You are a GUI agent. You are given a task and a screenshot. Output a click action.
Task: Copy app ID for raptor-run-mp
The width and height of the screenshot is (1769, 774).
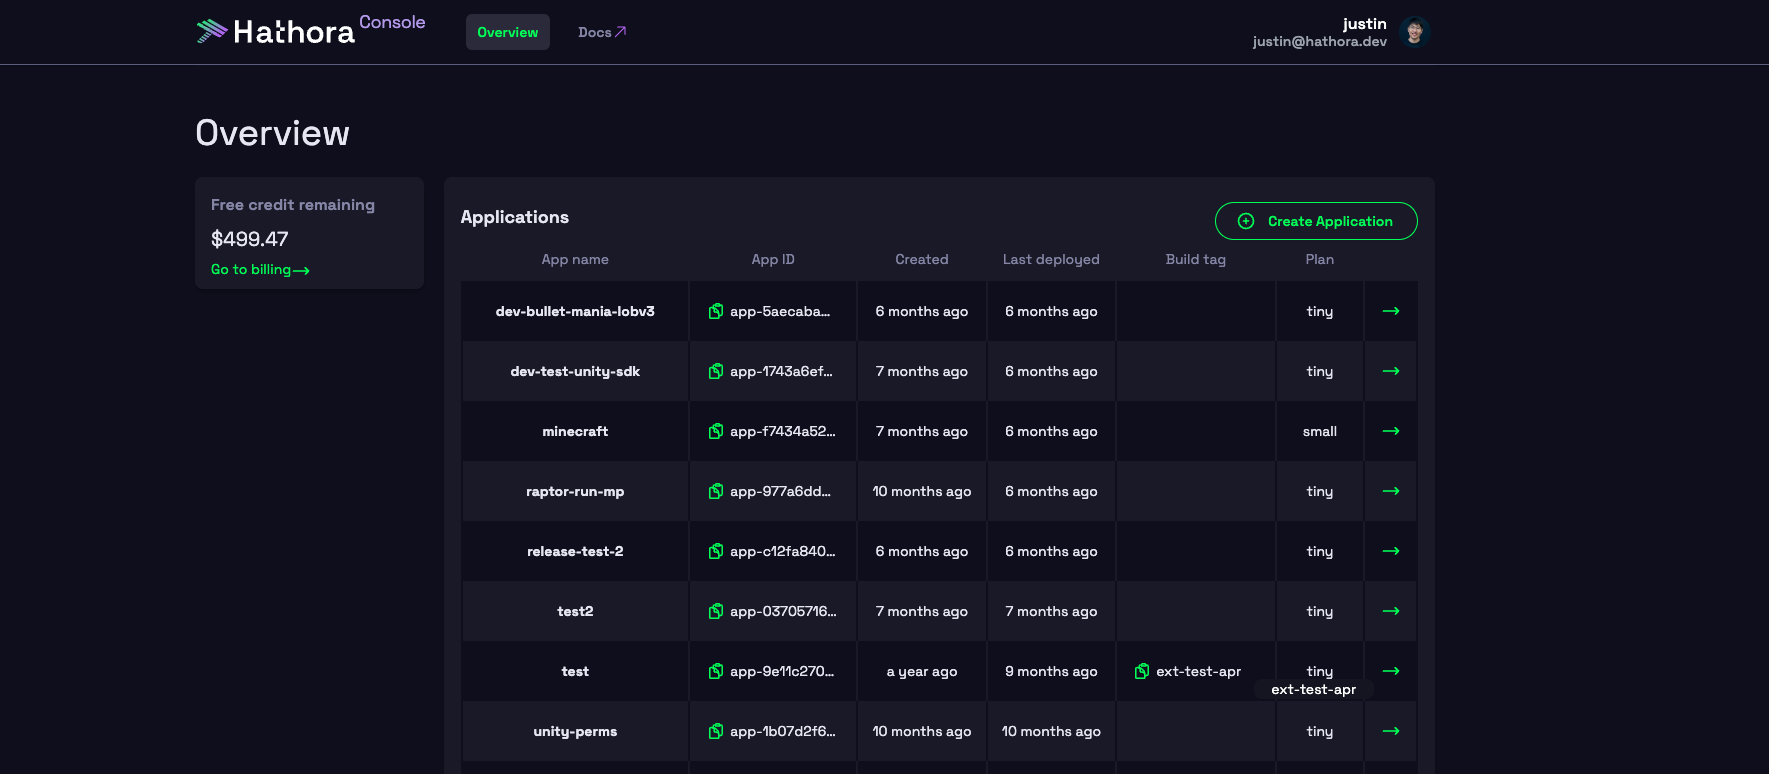716,491
